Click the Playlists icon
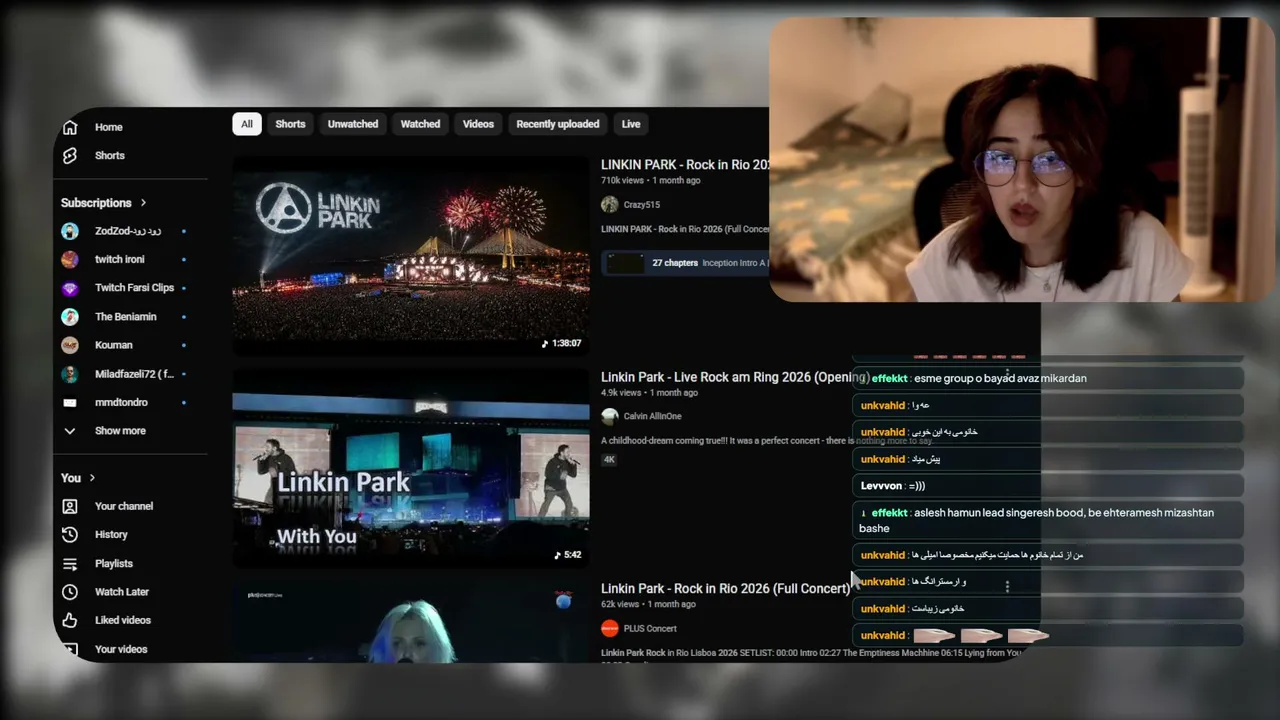This screenshot has height=720, width=1280. click(x=70, y=564)
